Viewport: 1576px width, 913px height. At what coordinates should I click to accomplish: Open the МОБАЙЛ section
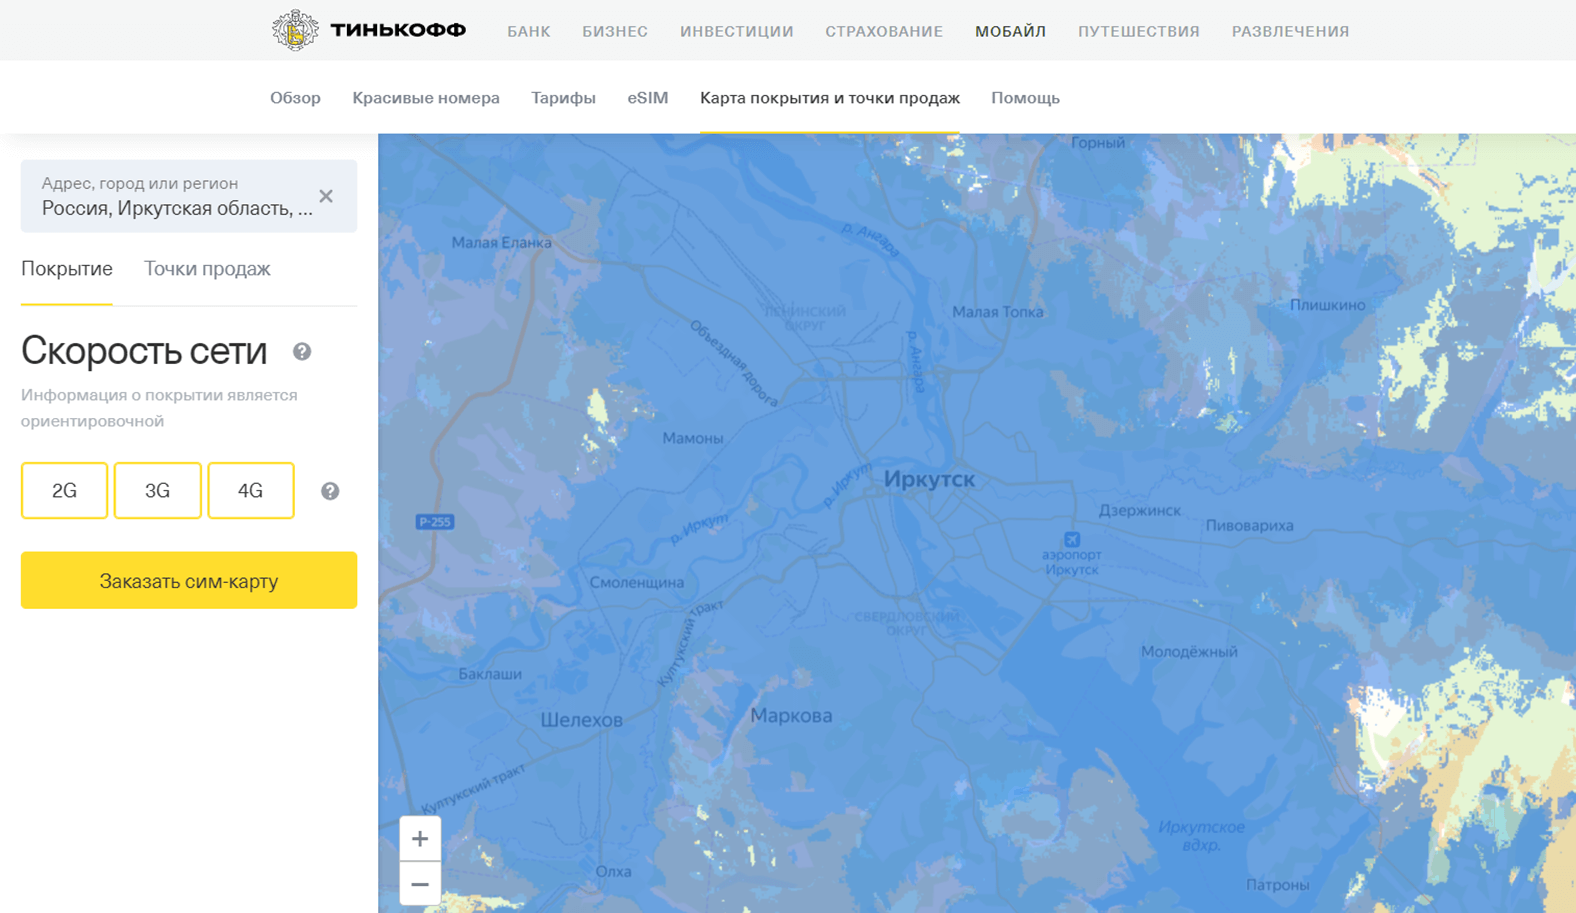[x=1010, y=31]
